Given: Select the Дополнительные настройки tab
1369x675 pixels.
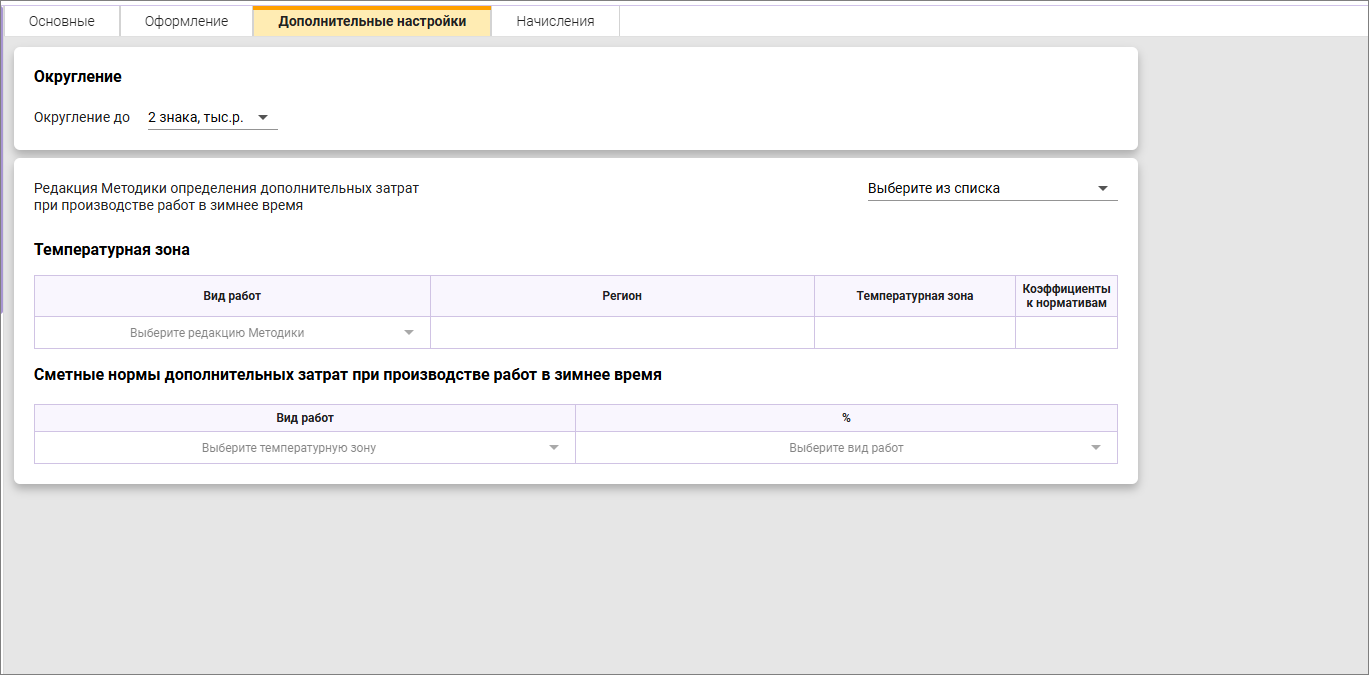Looking at the screenshot, I should (372, 21).
